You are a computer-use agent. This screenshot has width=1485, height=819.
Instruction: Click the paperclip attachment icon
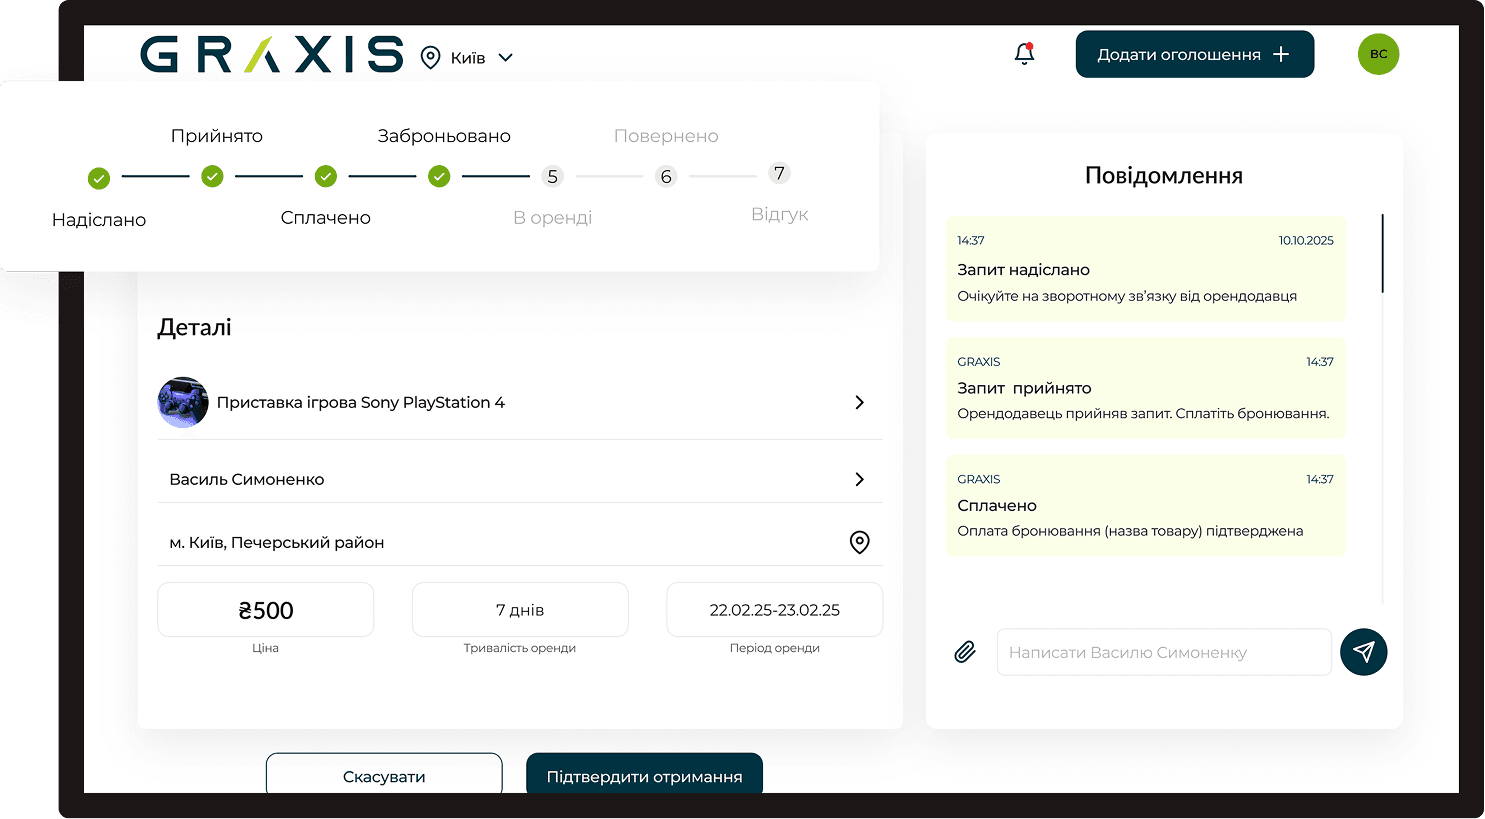coord(965,652)
